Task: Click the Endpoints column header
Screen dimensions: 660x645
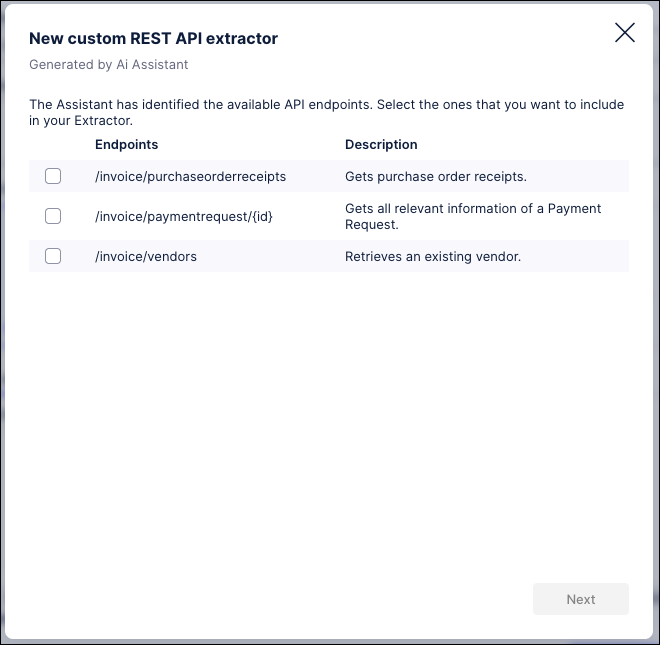Action: tap(127, 145)
